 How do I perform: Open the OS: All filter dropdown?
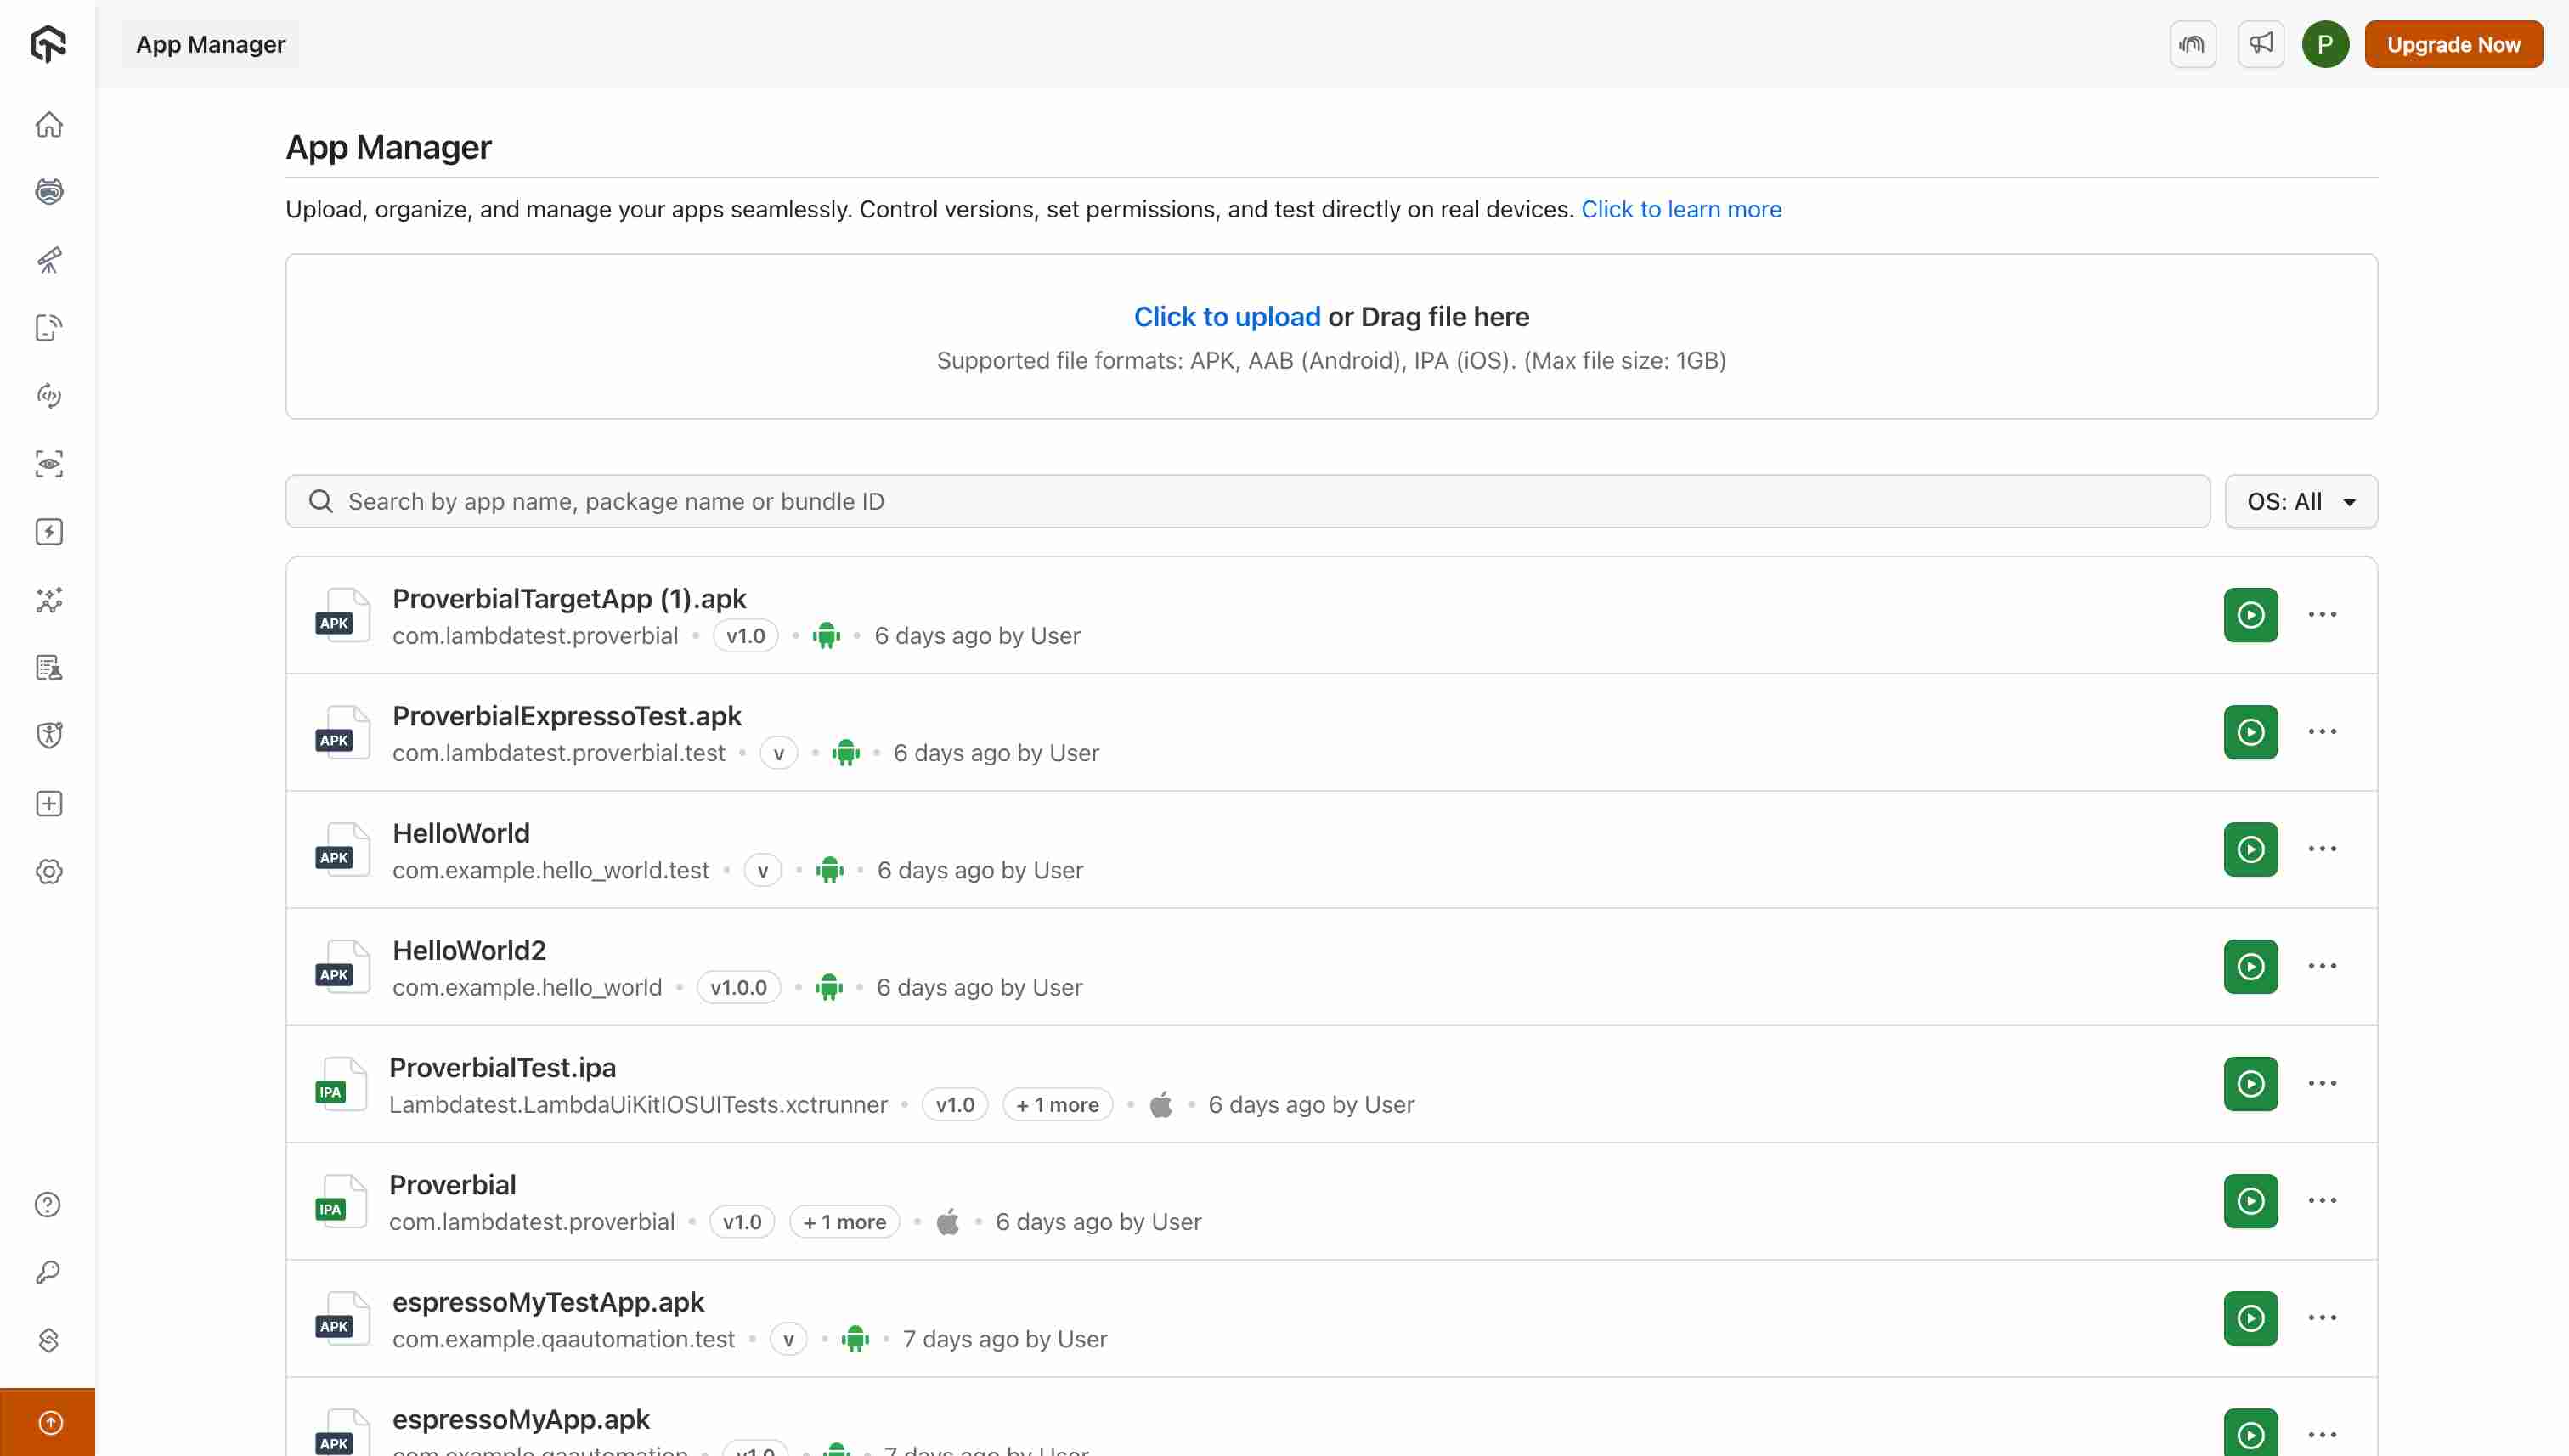(x=2300, y=502)
